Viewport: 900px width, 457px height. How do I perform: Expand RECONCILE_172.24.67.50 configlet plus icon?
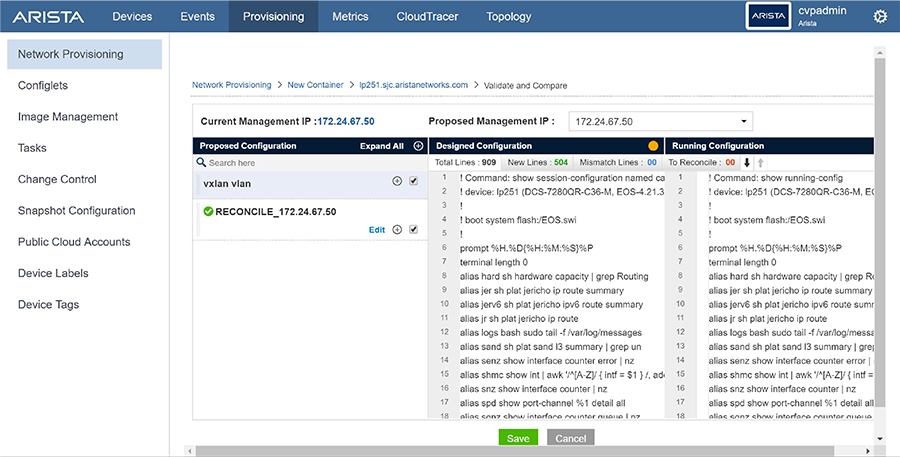[397, 230]
